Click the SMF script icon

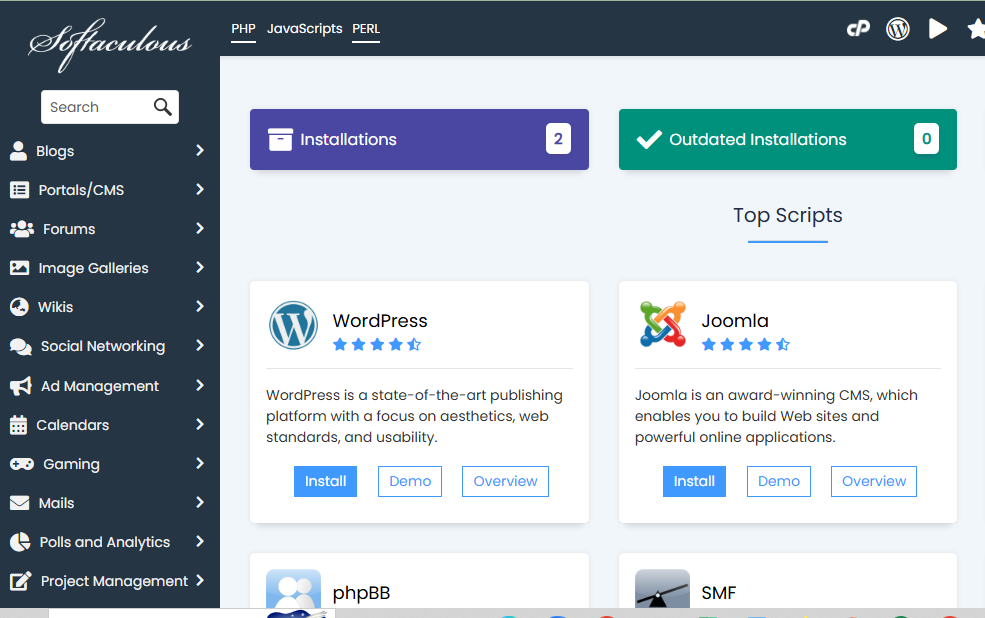click(x=662, y=590)
